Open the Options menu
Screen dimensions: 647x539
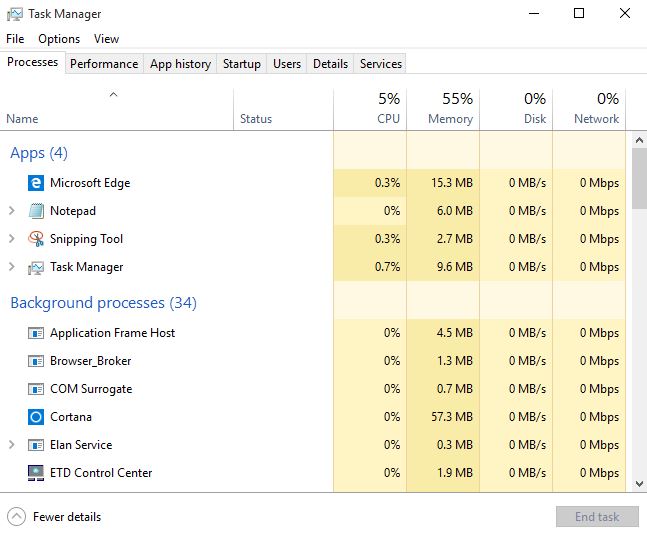point(59,39)
